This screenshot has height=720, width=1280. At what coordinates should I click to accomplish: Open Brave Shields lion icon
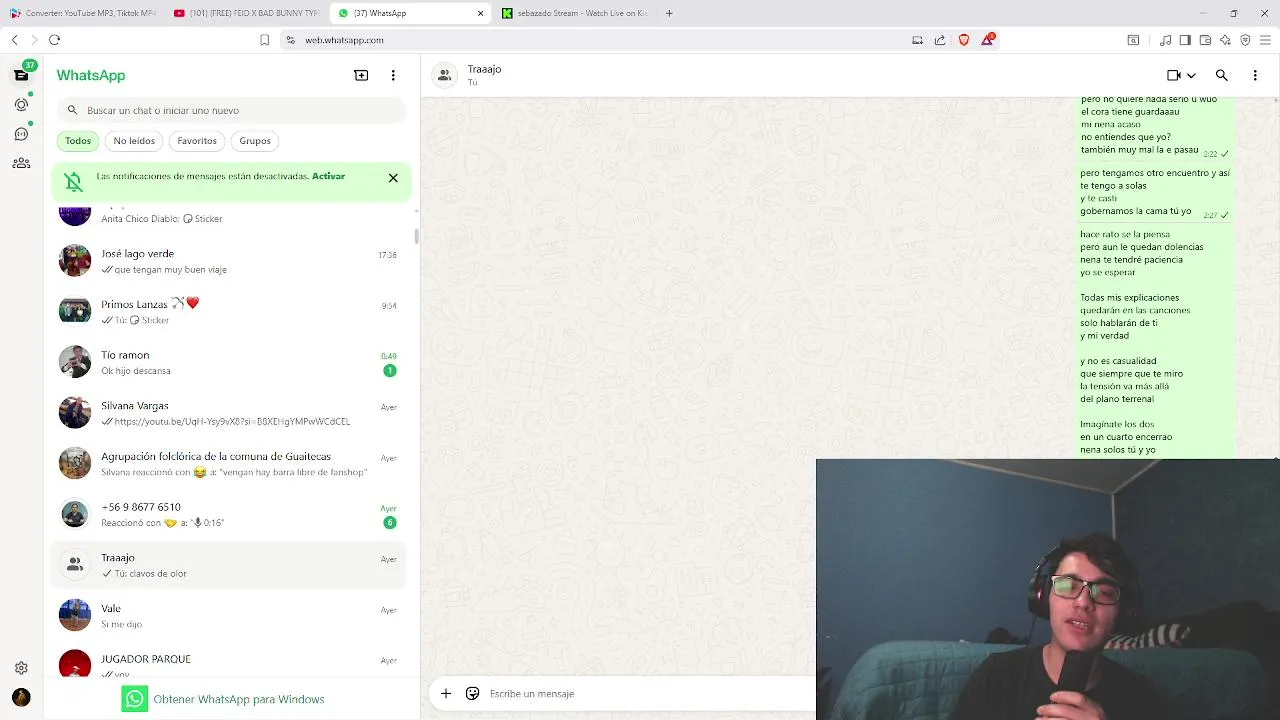click(964, 40)
